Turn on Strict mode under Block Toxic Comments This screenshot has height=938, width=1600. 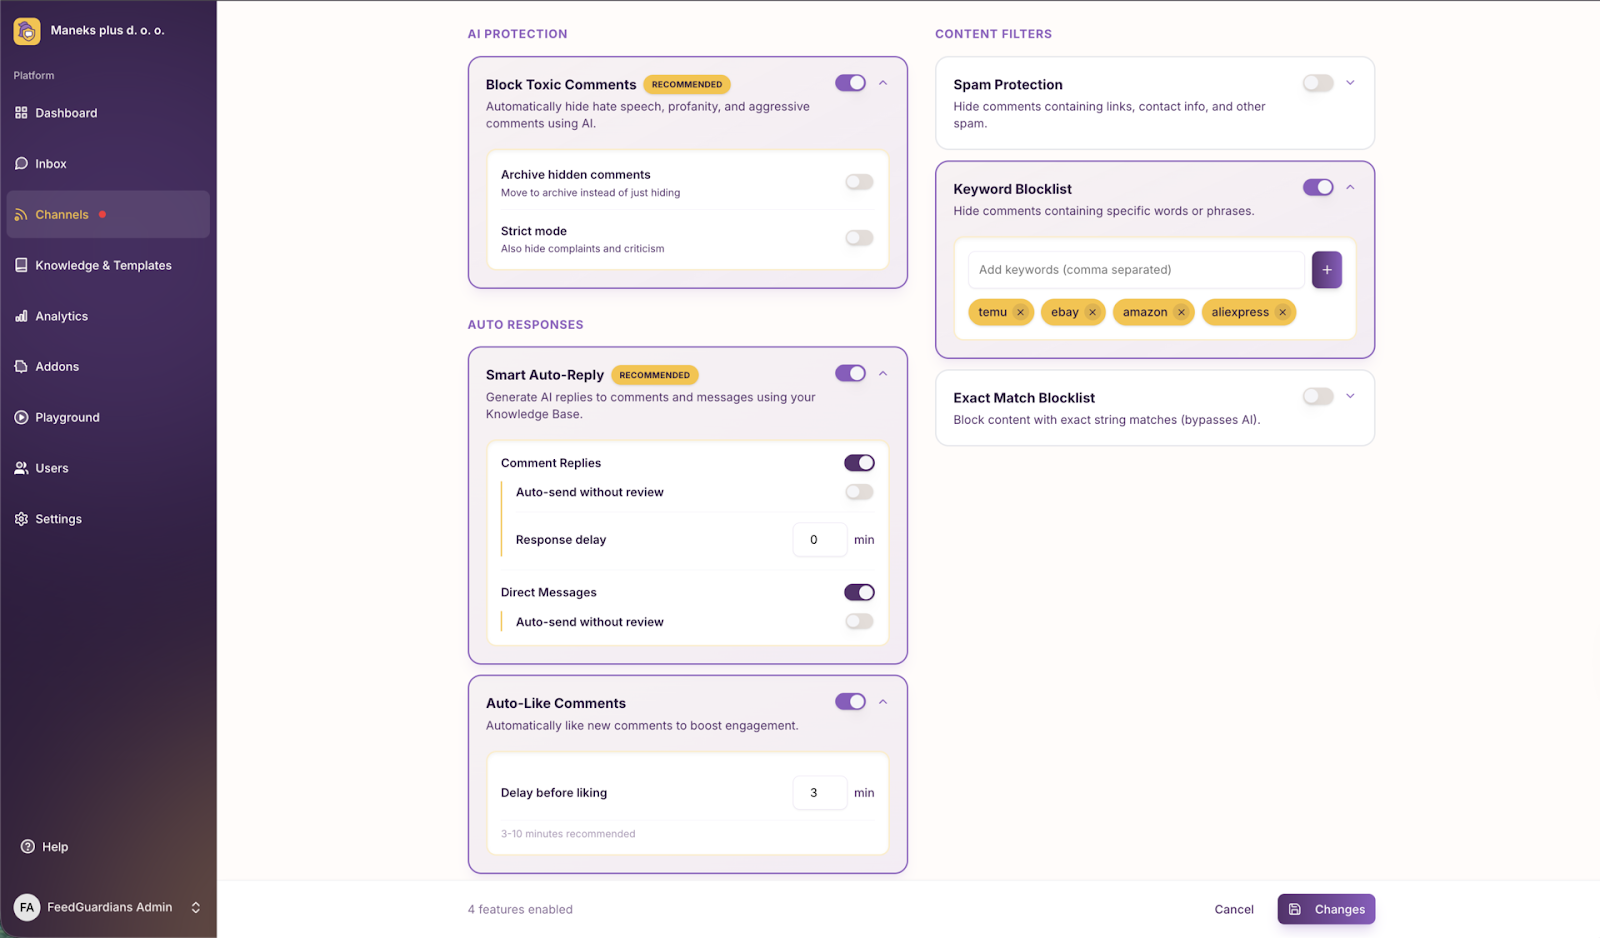(x=858, y=237)
